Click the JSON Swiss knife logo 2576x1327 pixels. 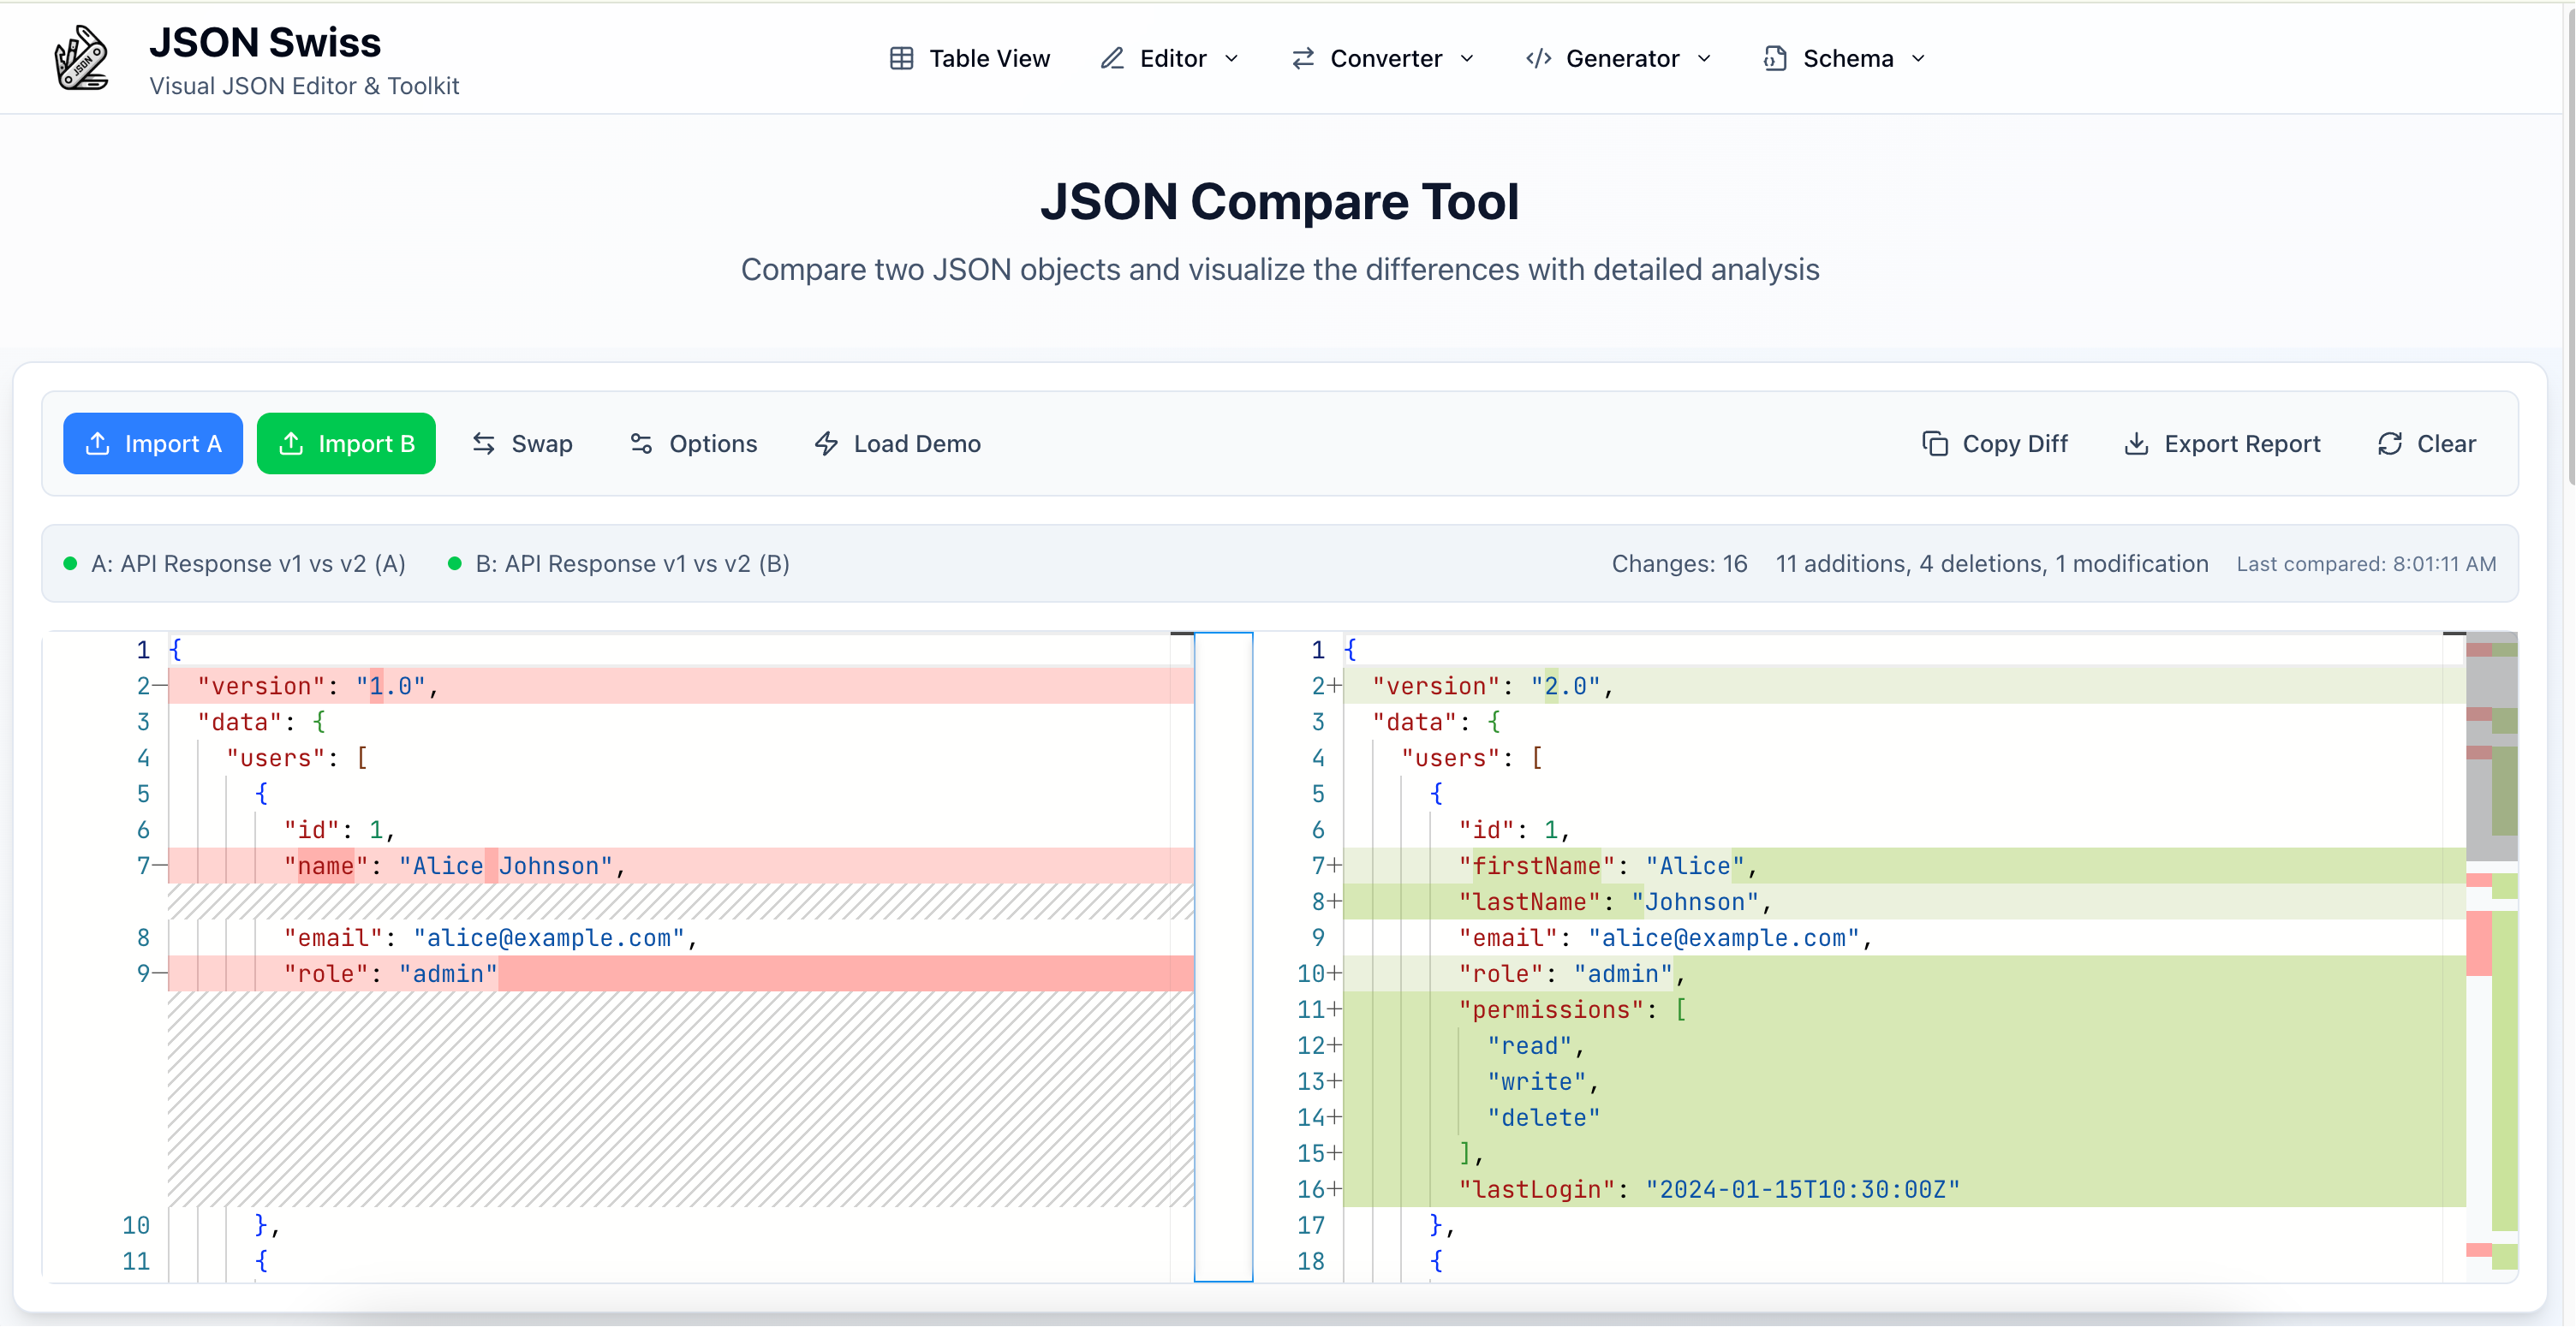click(x=81, y=58)
